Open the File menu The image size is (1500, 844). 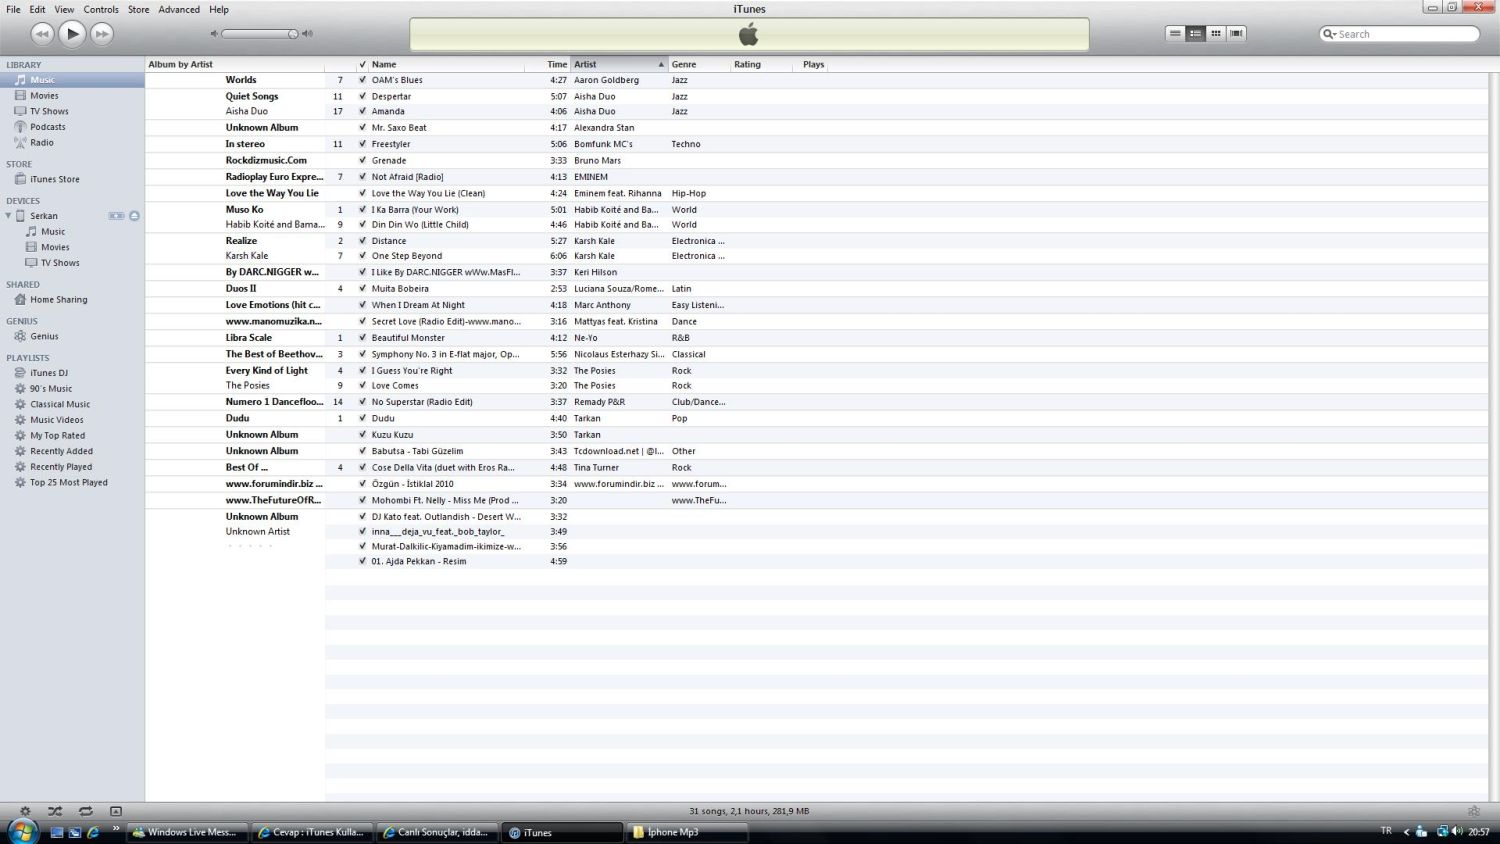click(x=13, y=9)
